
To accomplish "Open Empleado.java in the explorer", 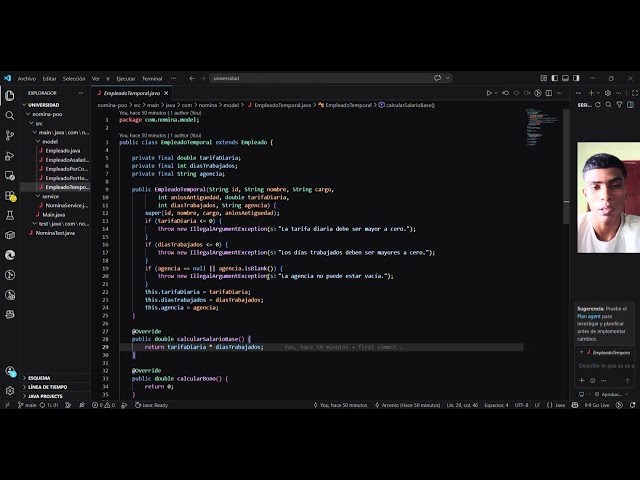I will (x=63, y=151).
